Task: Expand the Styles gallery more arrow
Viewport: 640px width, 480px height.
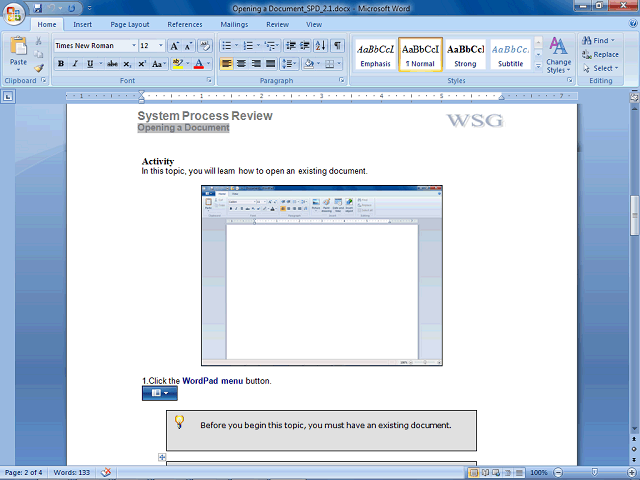Action: click(538, 66)
